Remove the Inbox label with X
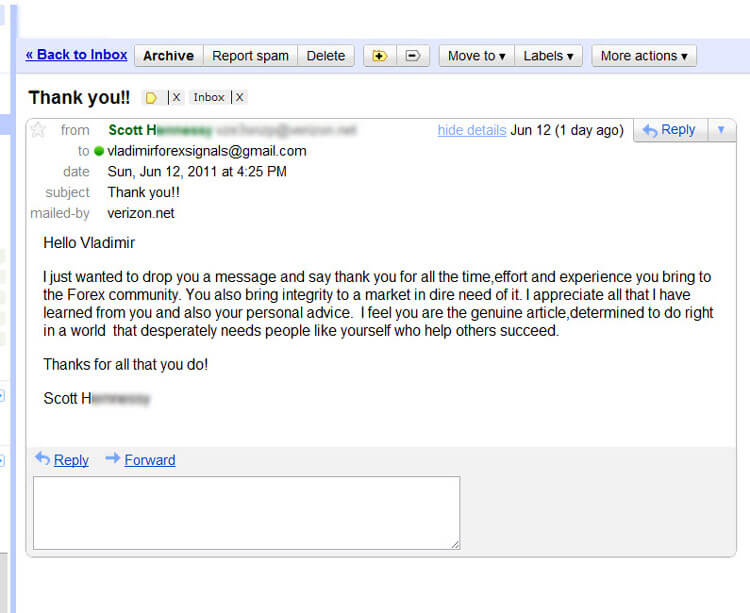Viewport: 750px width, 613px height. pos(239,98)
